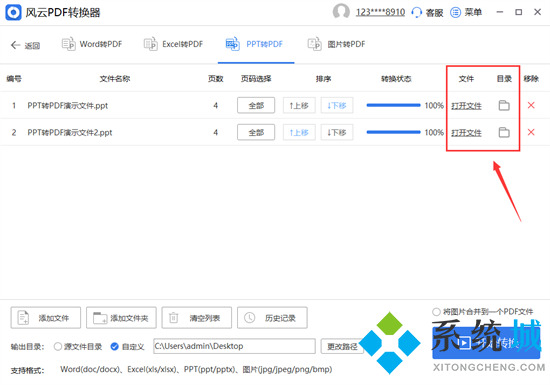The width and height of the screenshot is (550, 385).
Task: Move row 1 down with 下移
Action: tap(337, 105)
